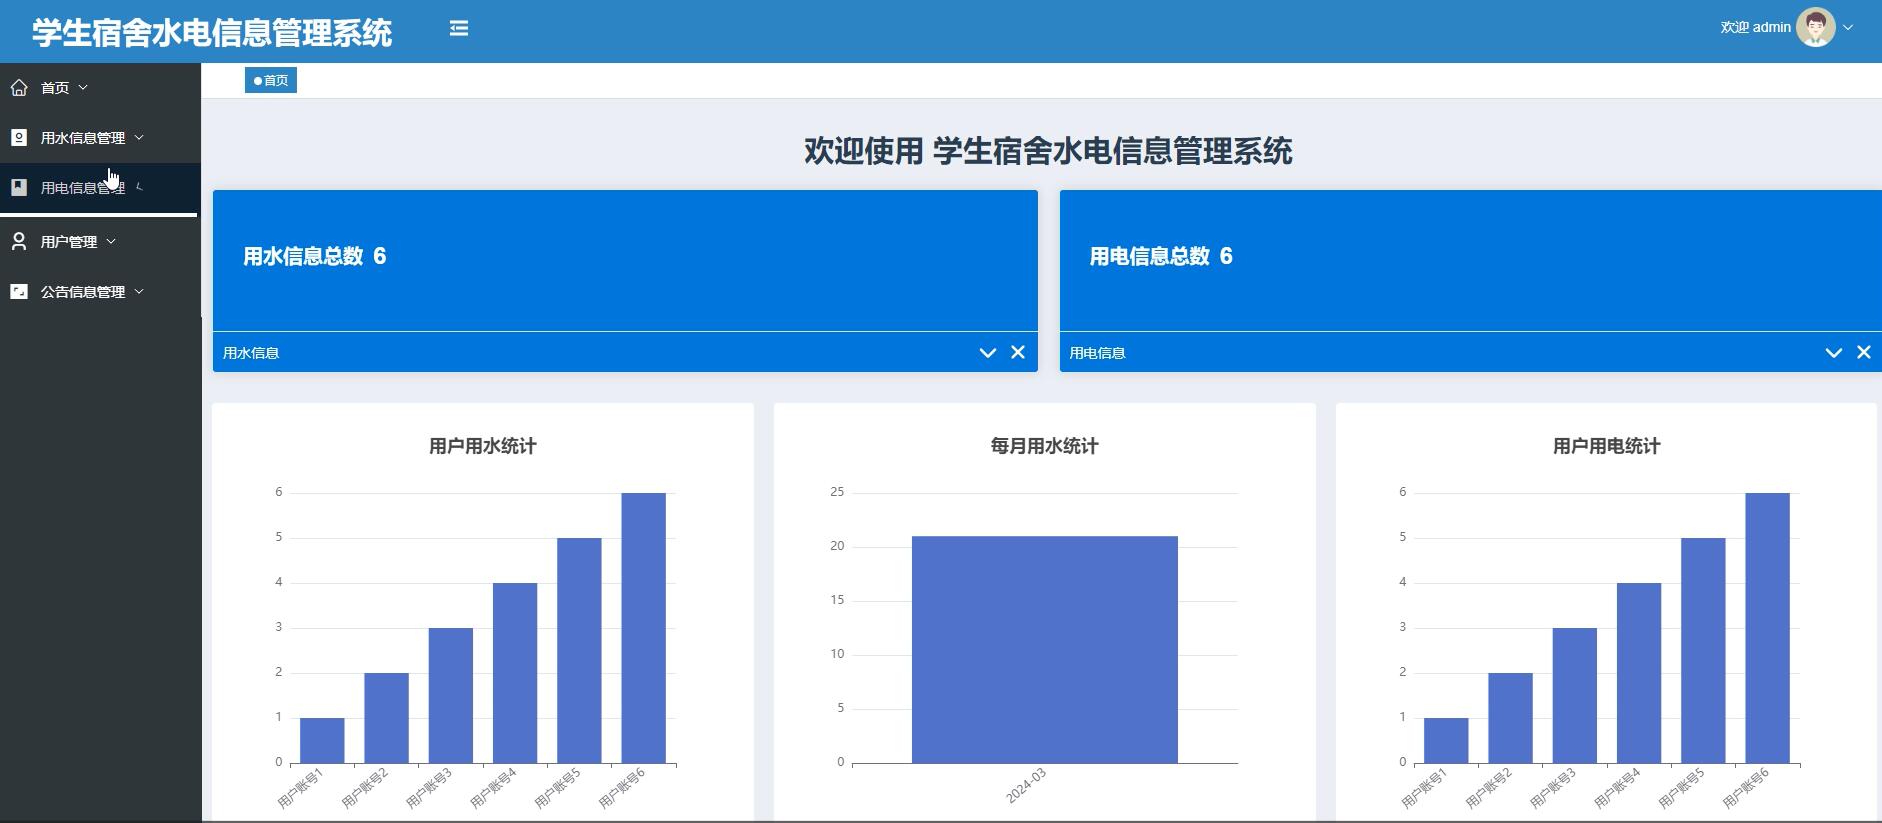Click the 用电信息 footer label

coord(1098,353)
